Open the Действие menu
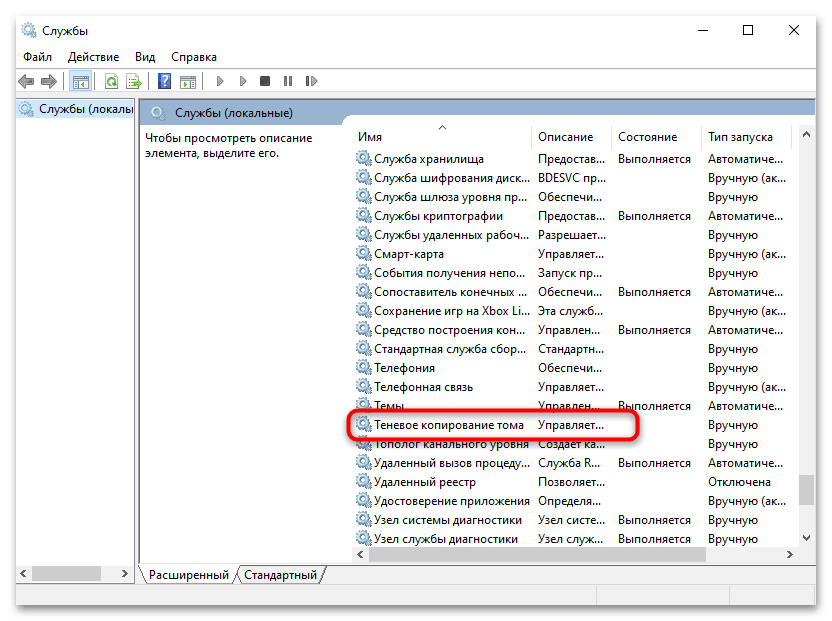The height and width of the screenshot is (621, 832). point(93,57)
